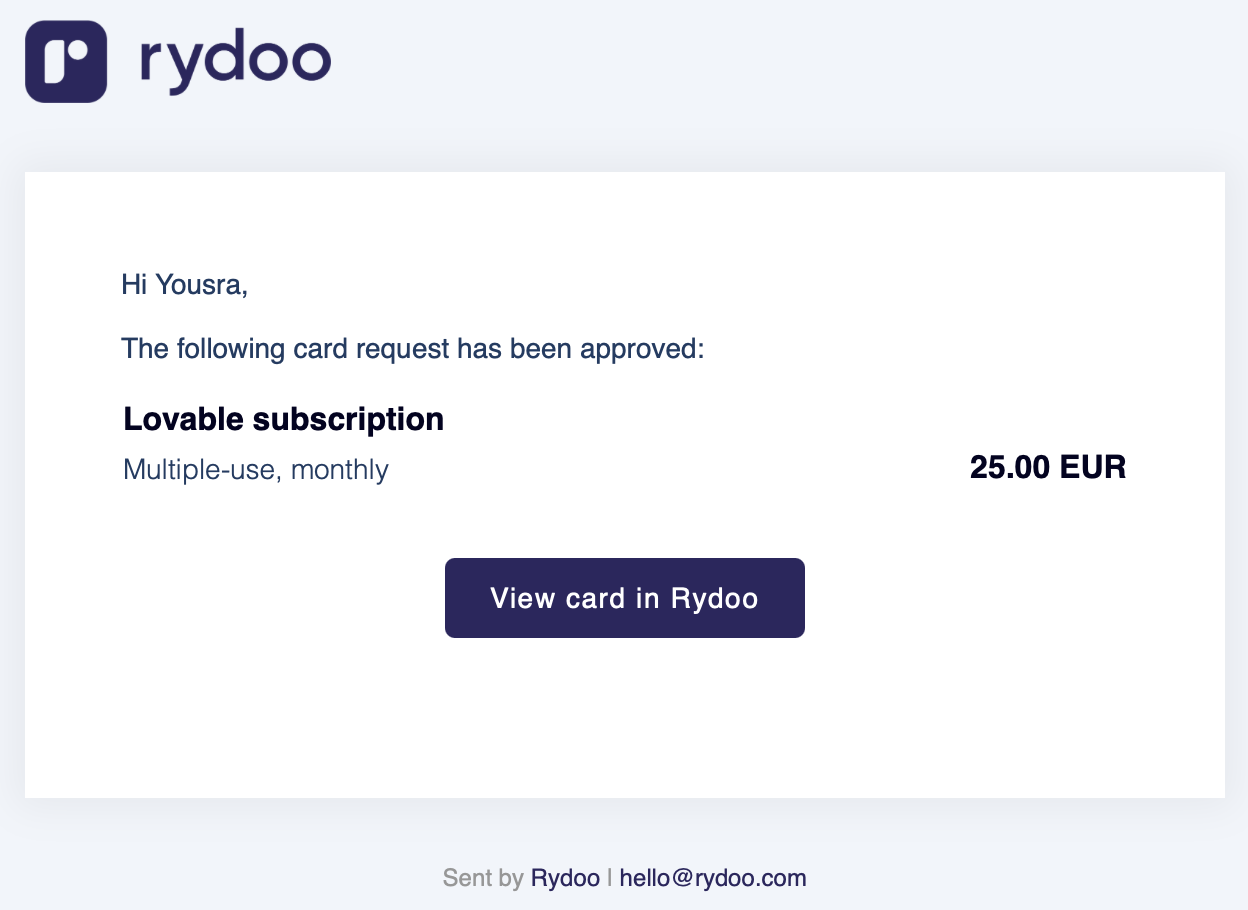Click the Lovable subscription heading
This screenshot has width=1248, height=910.
tap(283, 419)
